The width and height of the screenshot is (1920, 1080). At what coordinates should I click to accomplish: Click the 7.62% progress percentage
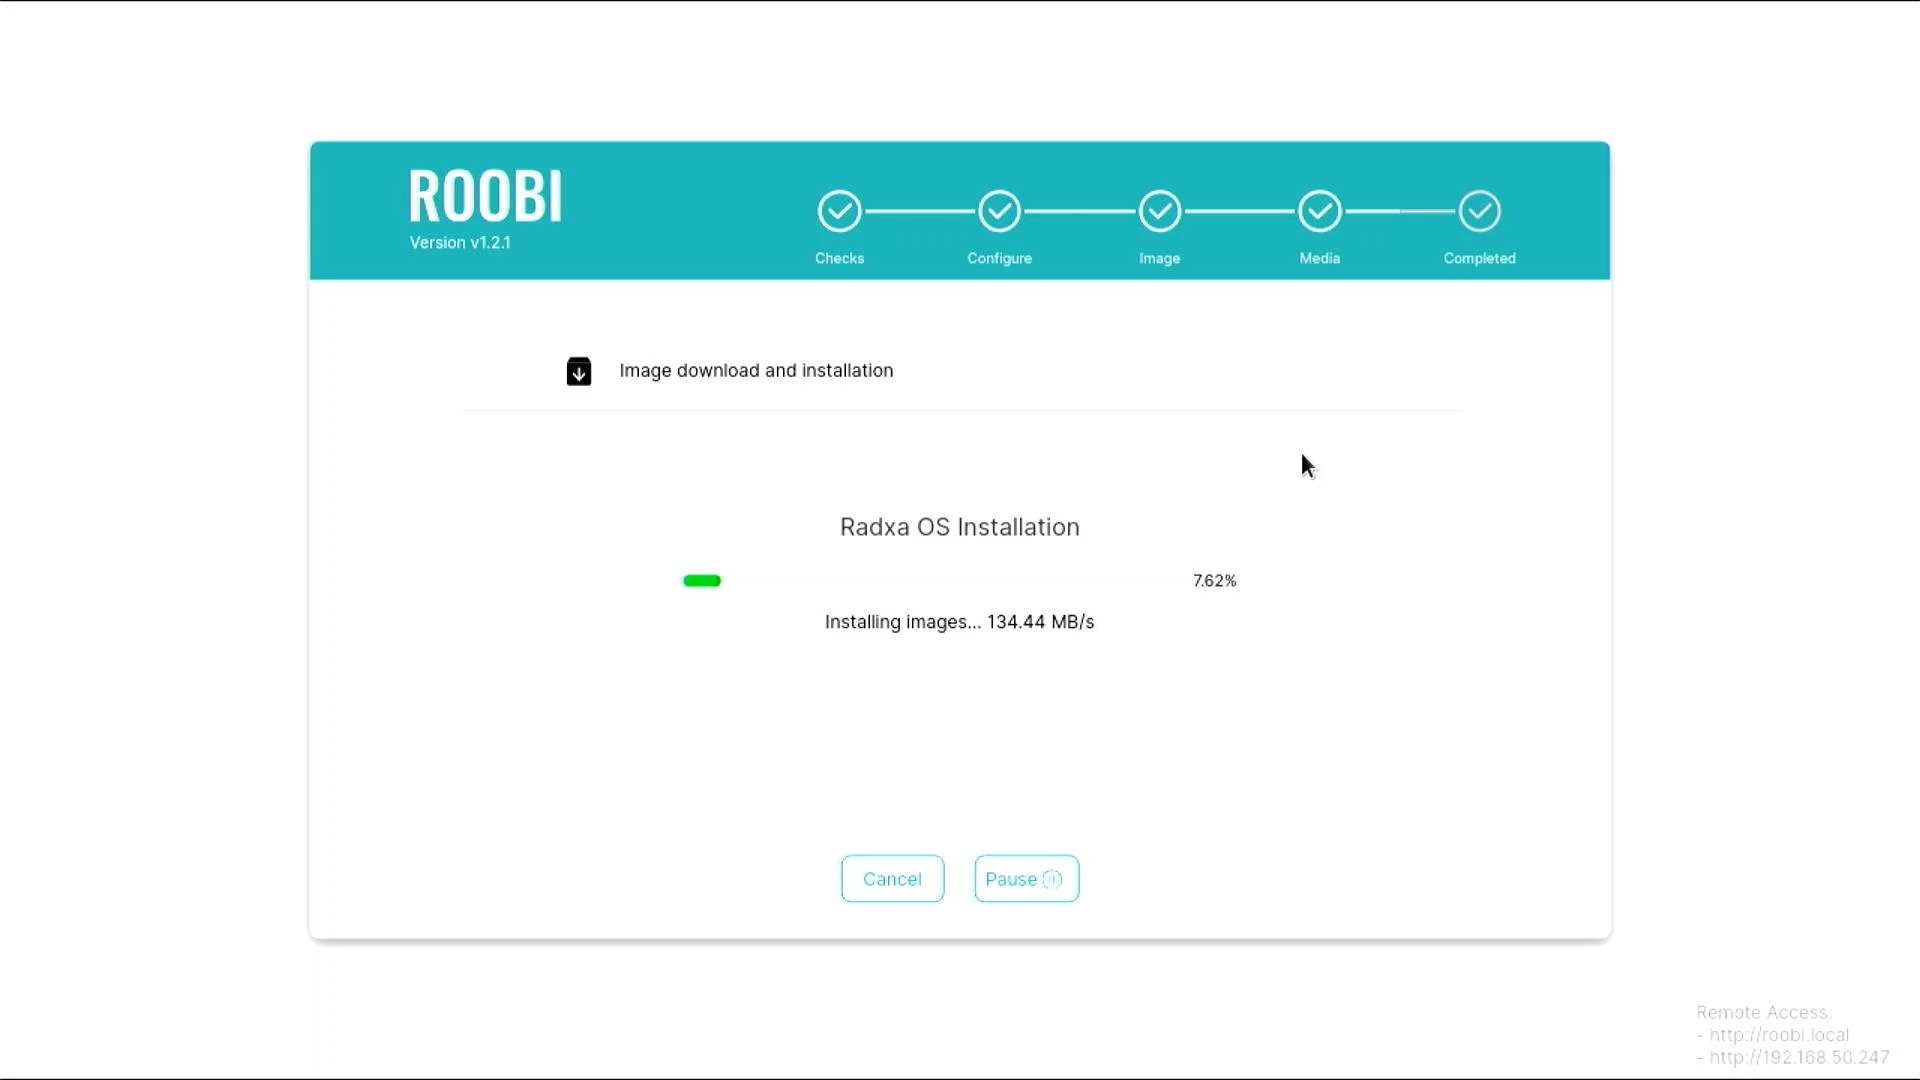(x=1214, y=581)
